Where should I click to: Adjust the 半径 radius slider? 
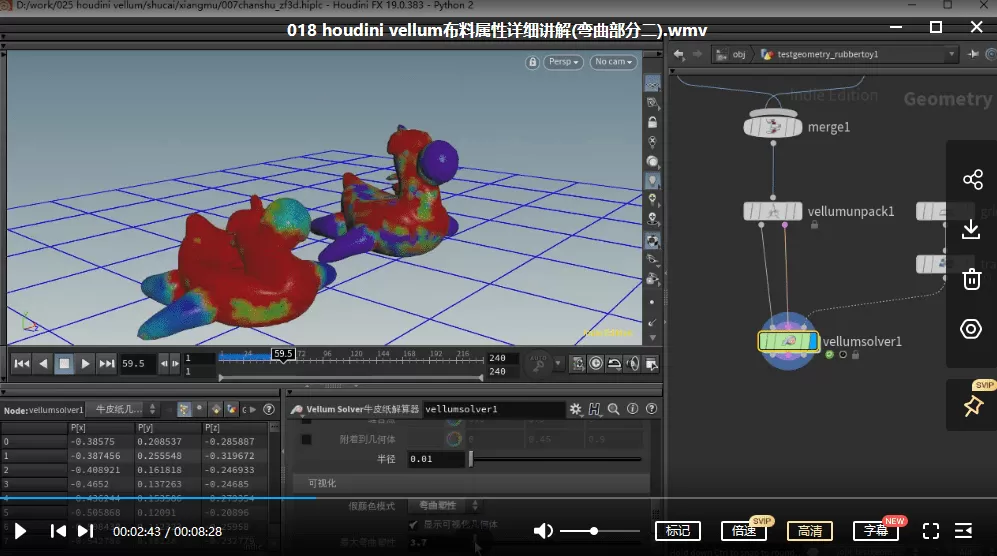tap(470, 459)
